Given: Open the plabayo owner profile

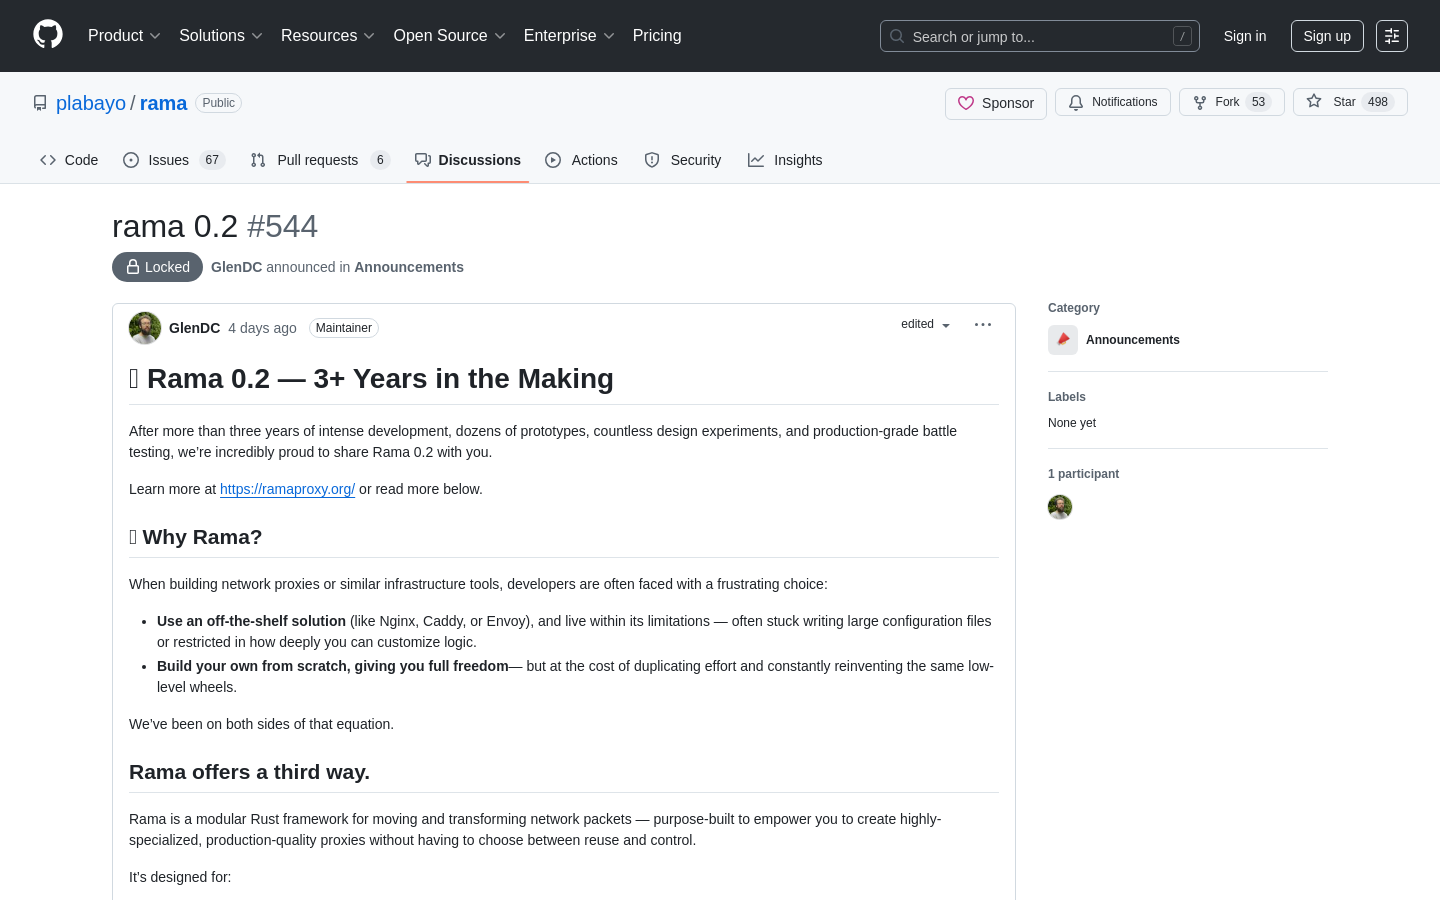Looking at the screenshot, I should click(91, 103).
